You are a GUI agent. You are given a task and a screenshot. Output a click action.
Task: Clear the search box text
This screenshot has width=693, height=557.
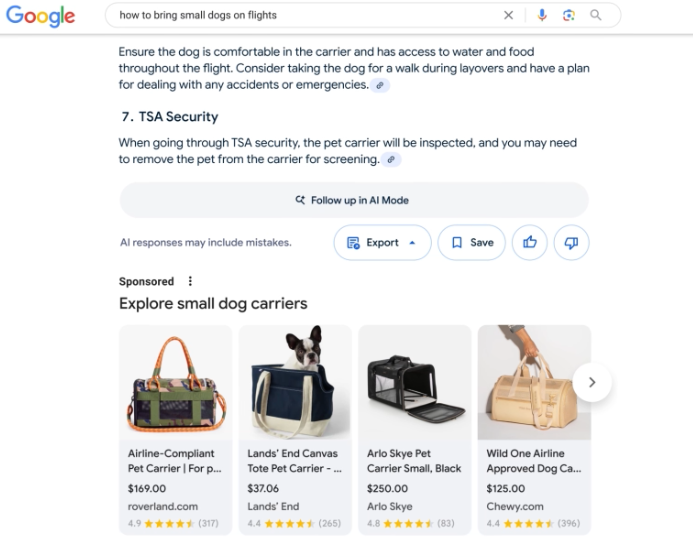tap(508, 15)
